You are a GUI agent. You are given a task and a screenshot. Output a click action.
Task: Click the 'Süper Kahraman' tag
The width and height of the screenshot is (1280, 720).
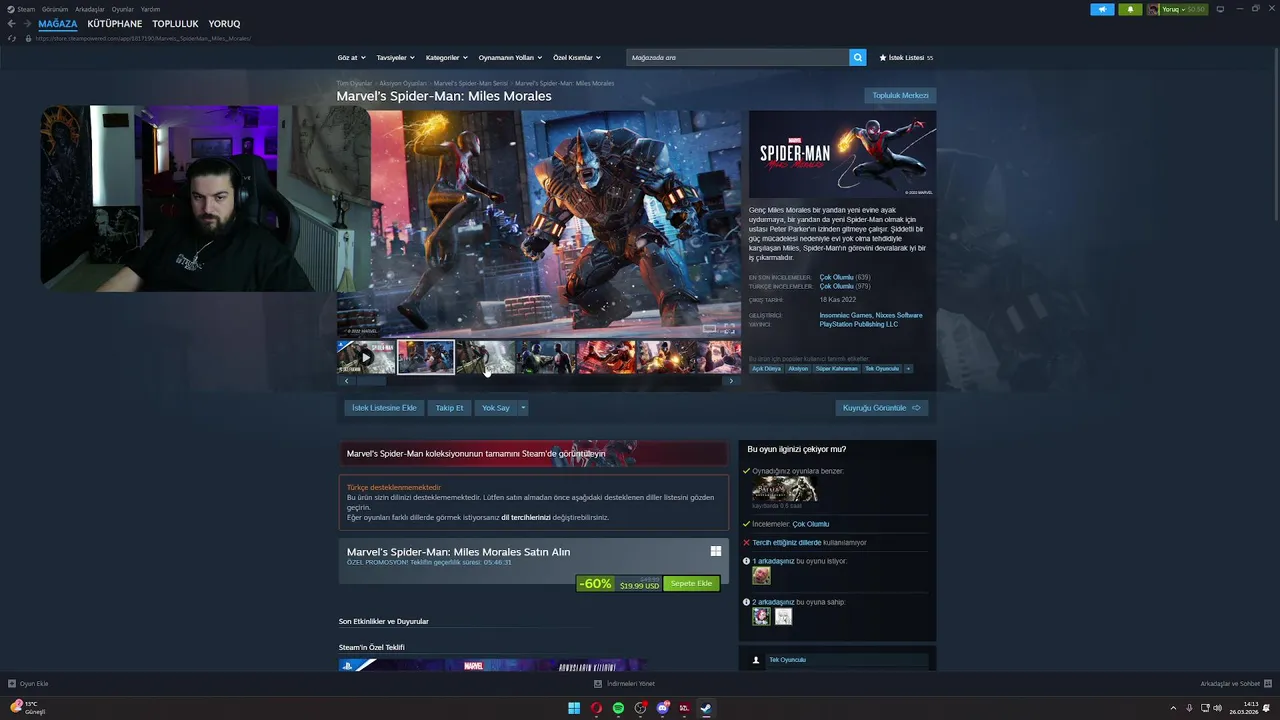point(836,369)
